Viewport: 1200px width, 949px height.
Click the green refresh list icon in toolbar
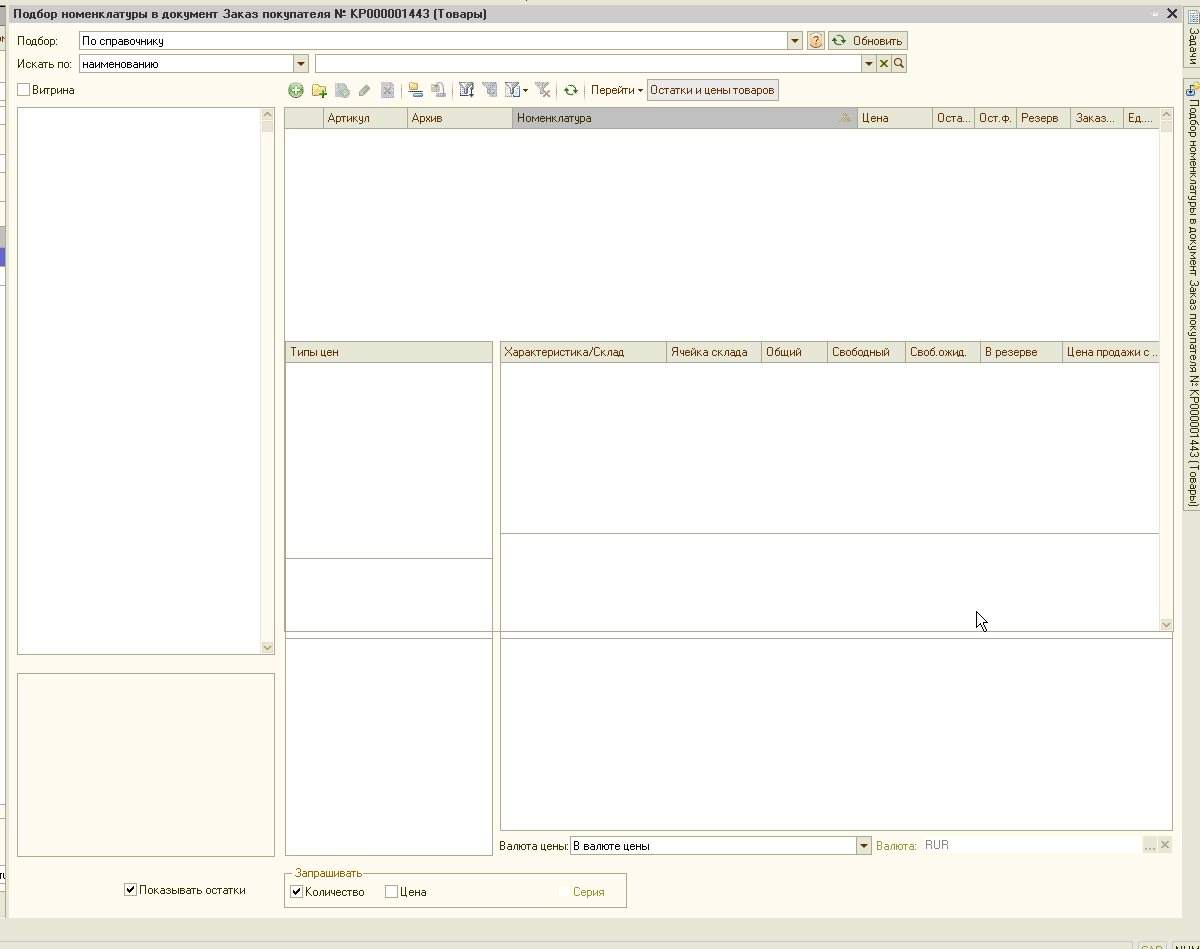click(570, 90)
